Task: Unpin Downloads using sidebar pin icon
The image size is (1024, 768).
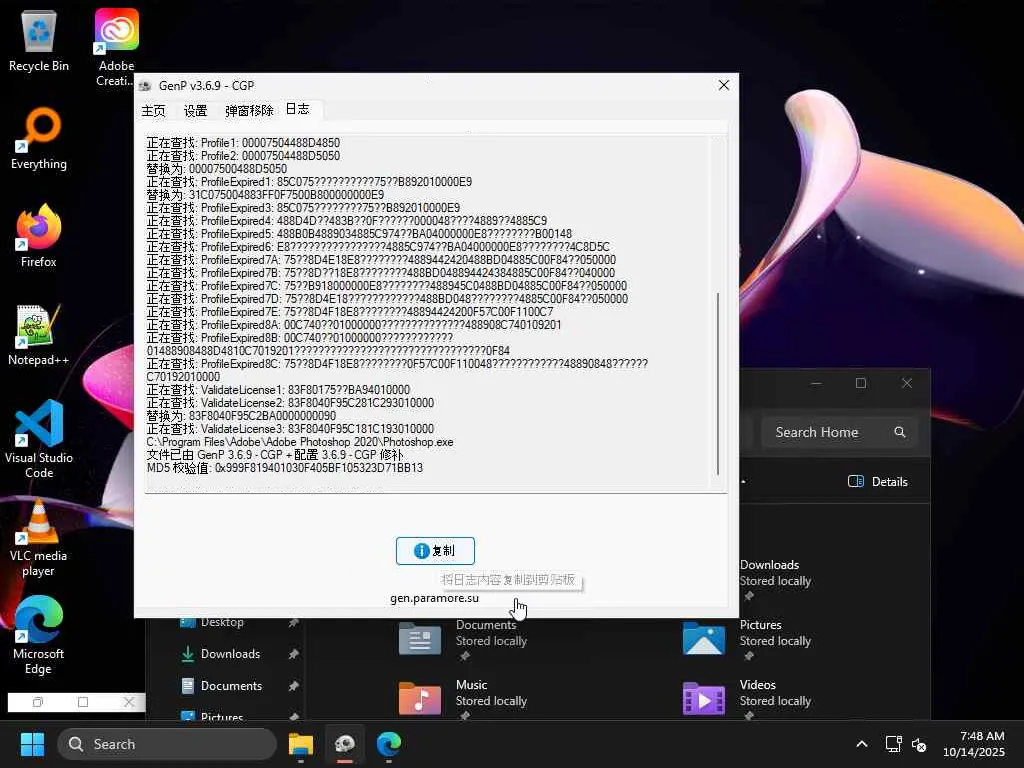Action: 293,654
